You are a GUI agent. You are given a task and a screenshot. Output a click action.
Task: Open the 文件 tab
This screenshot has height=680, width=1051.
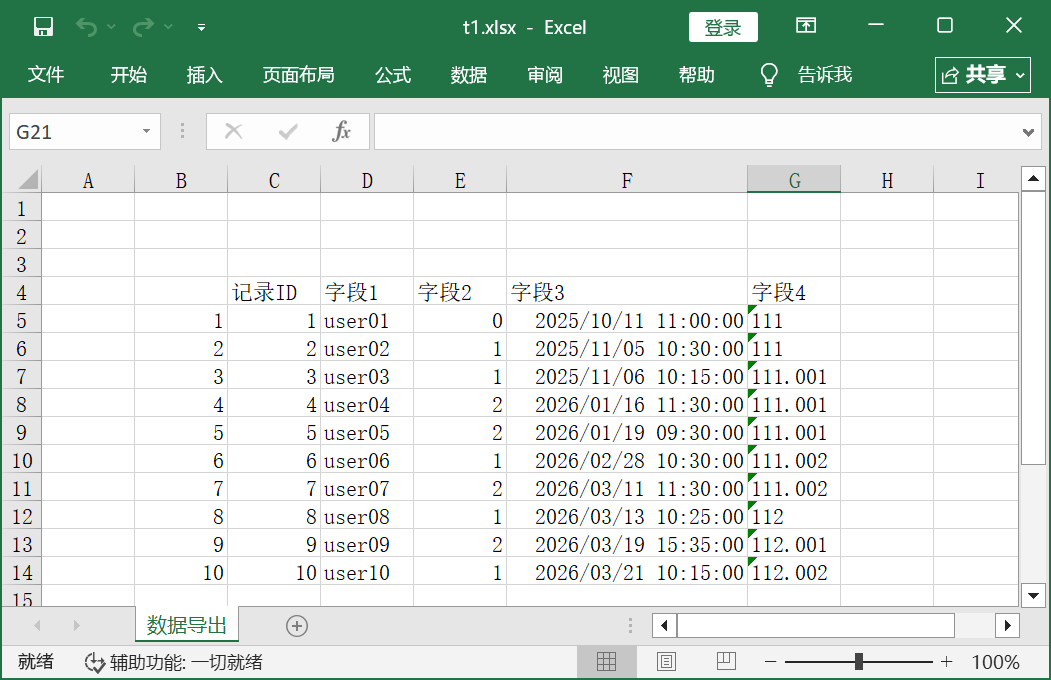click(46, 74)
